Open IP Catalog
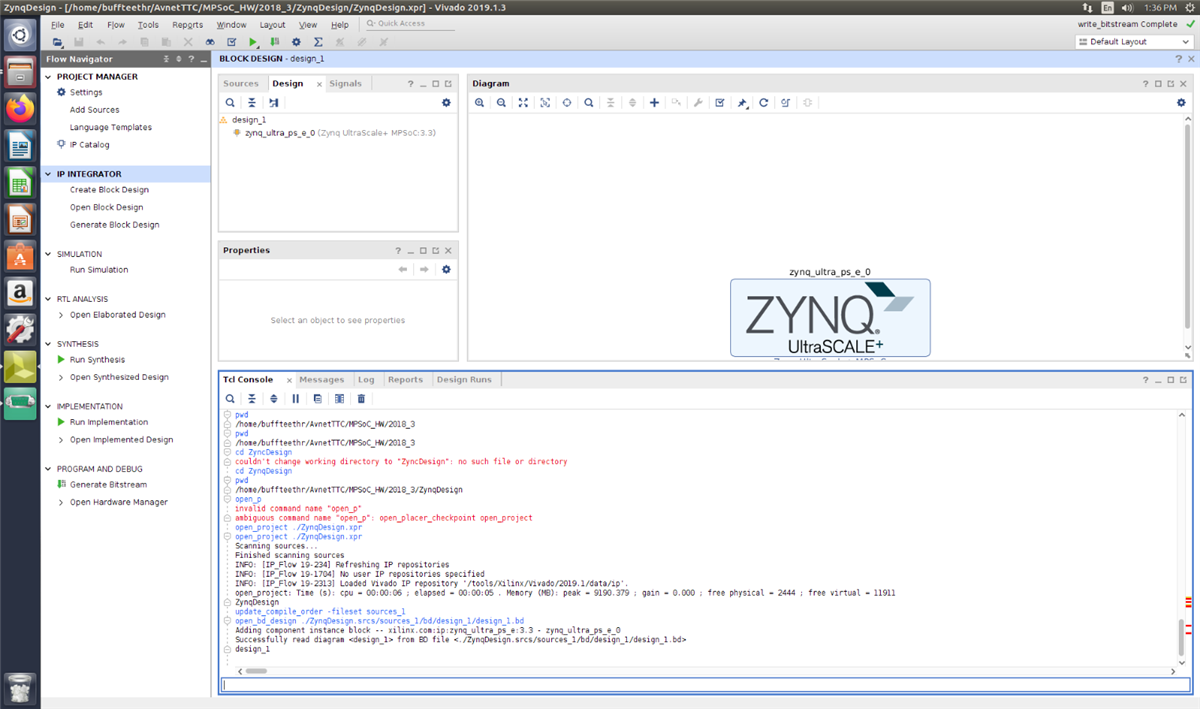This screenshot has width=1200, height=709. 90,145
